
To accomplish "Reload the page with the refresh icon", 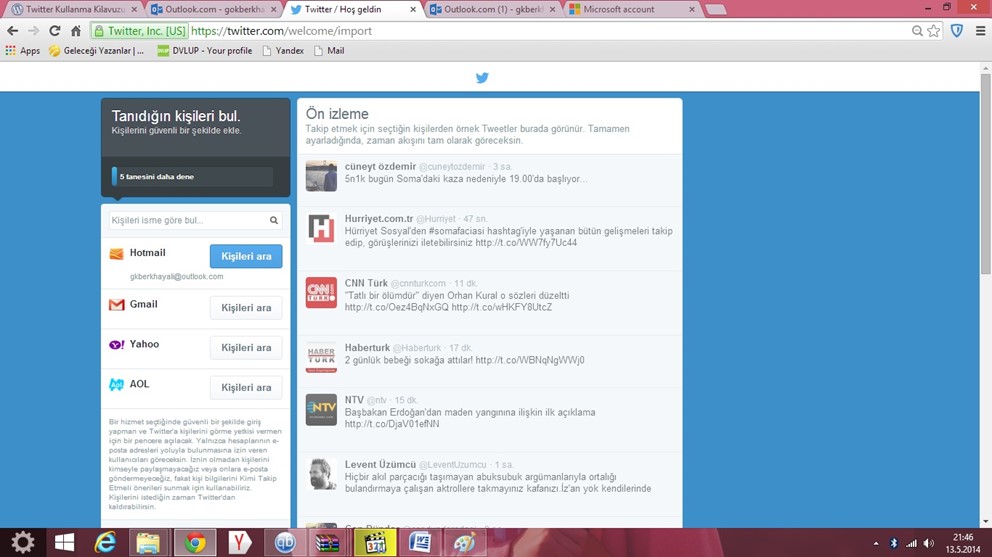I will [55, 30].
